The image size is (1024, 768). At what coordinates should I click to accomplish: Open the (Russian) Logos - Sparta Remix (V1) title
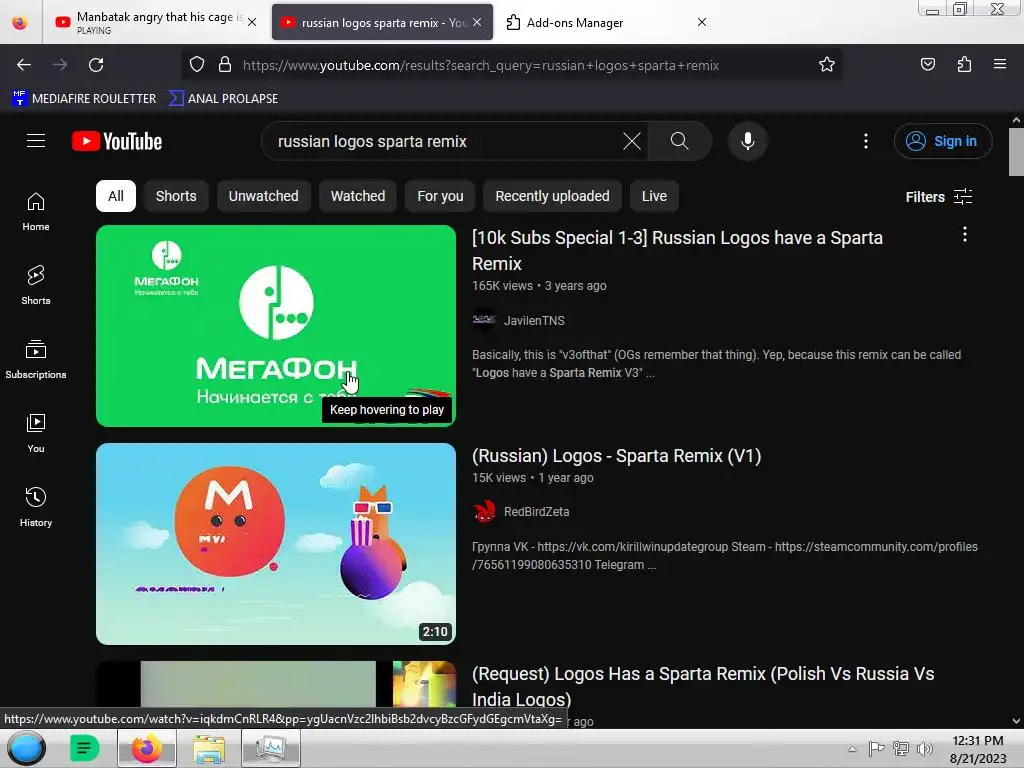tap(616, 456)
